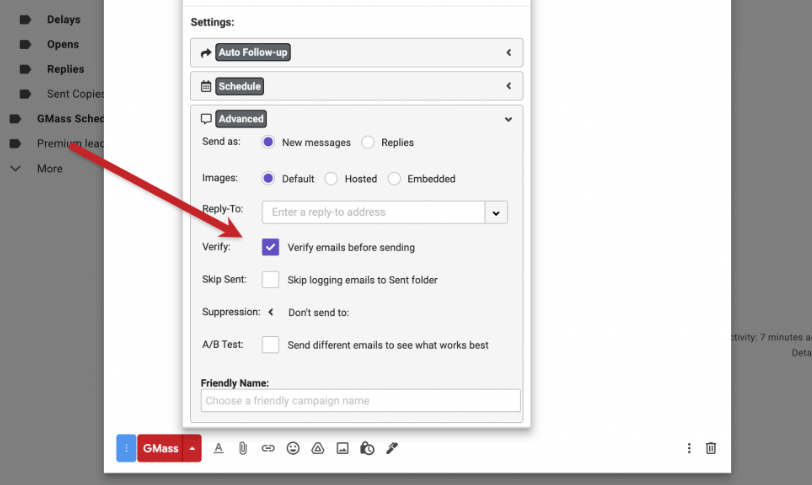812x485 pixels.
Task: Open the Delays label
Action: click(x=64, y=20)
